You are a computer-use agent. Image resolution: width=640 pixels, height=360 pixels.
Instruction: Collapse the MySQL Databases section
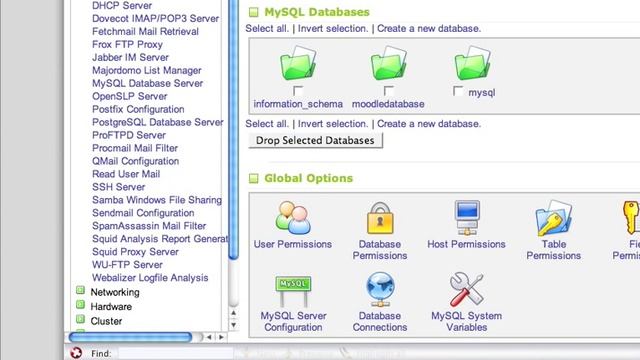[x=253, y=12]
